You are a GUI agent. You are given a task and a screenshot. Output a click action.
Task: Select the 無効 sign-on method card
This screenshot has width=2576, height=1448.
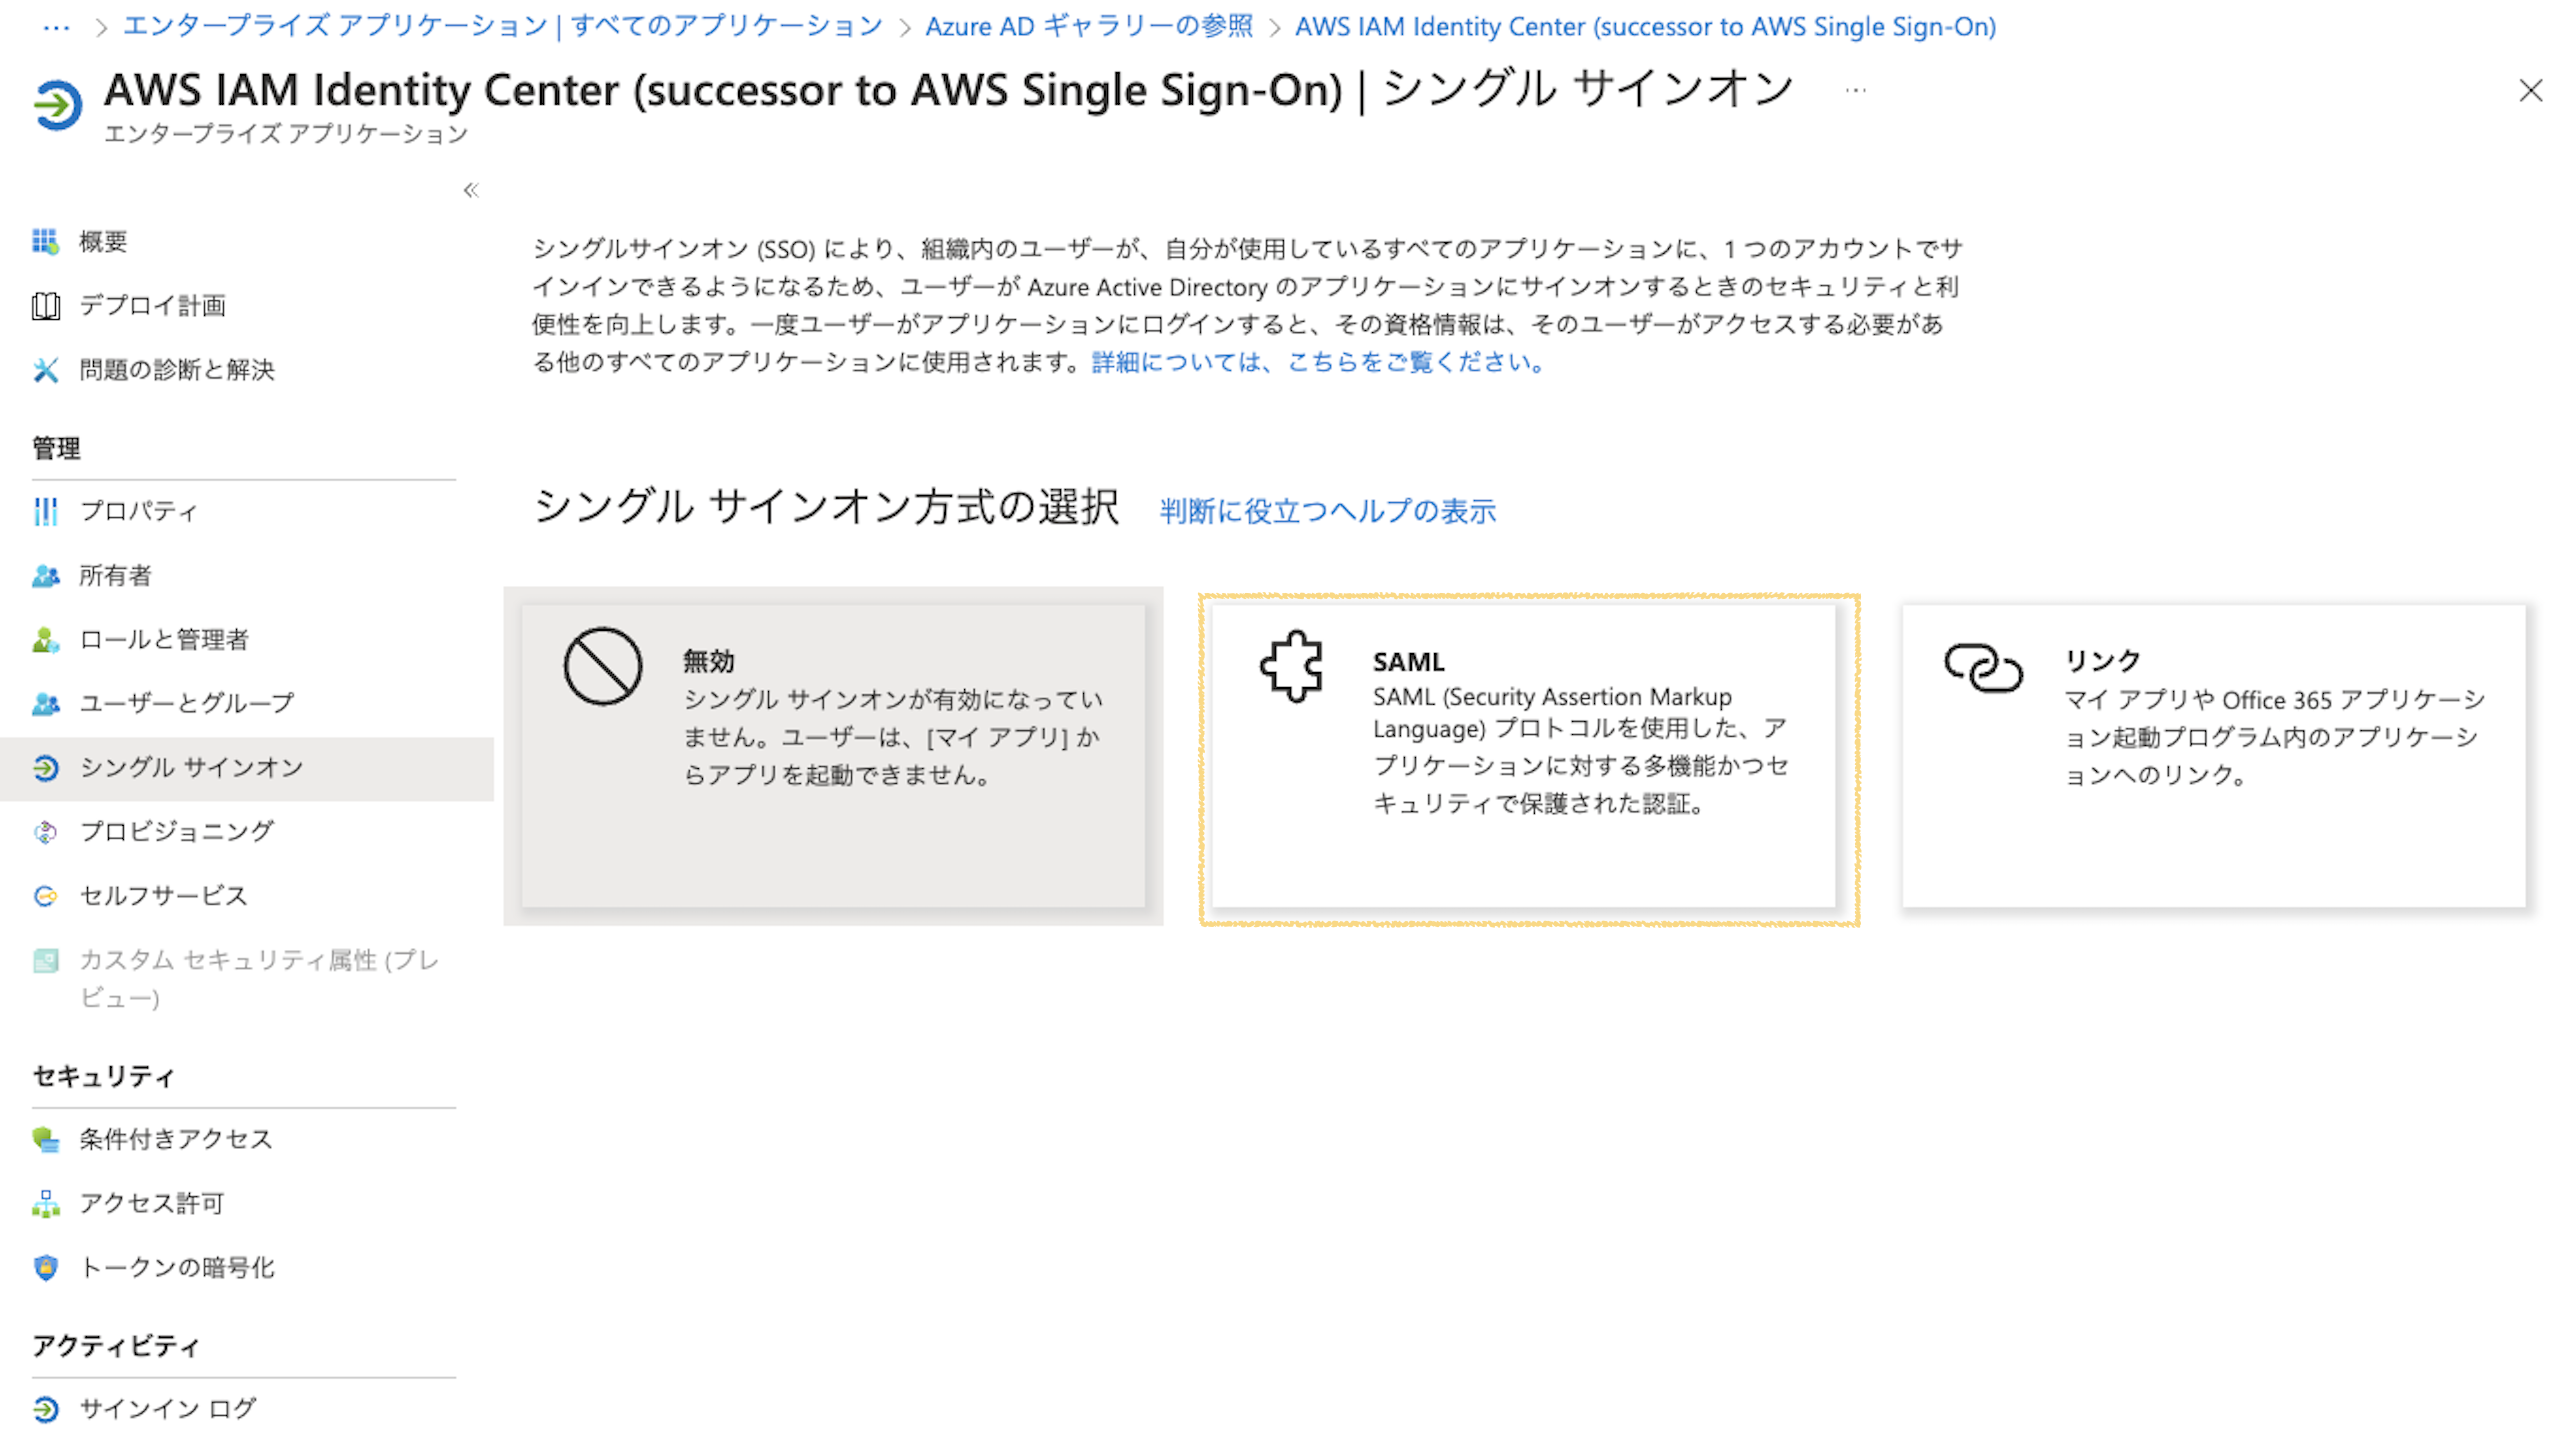click(x=833, y=756)
